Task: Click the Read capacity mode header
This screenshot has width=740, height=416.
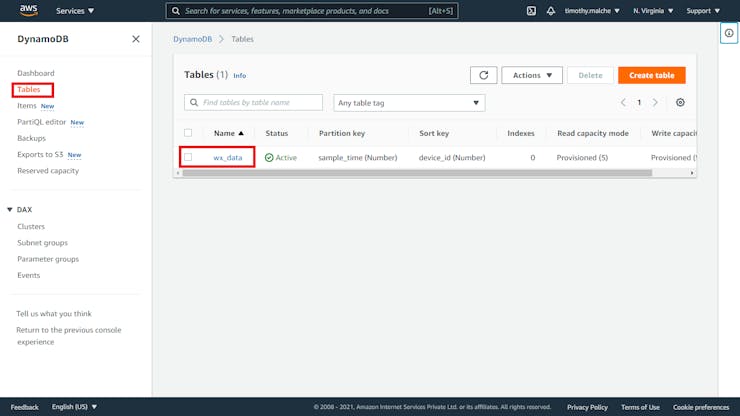Action: pyautogui.click(x=593, y=134)
